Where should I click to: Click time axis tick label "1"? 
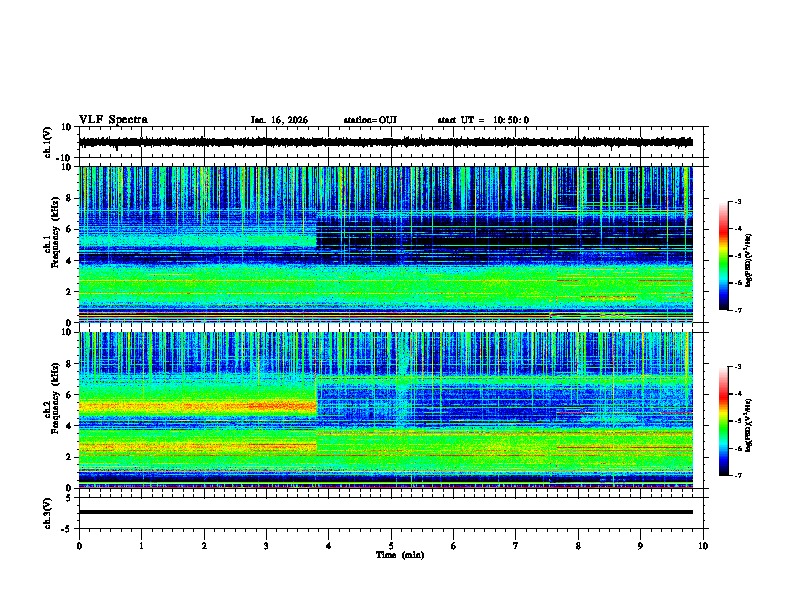141,546
